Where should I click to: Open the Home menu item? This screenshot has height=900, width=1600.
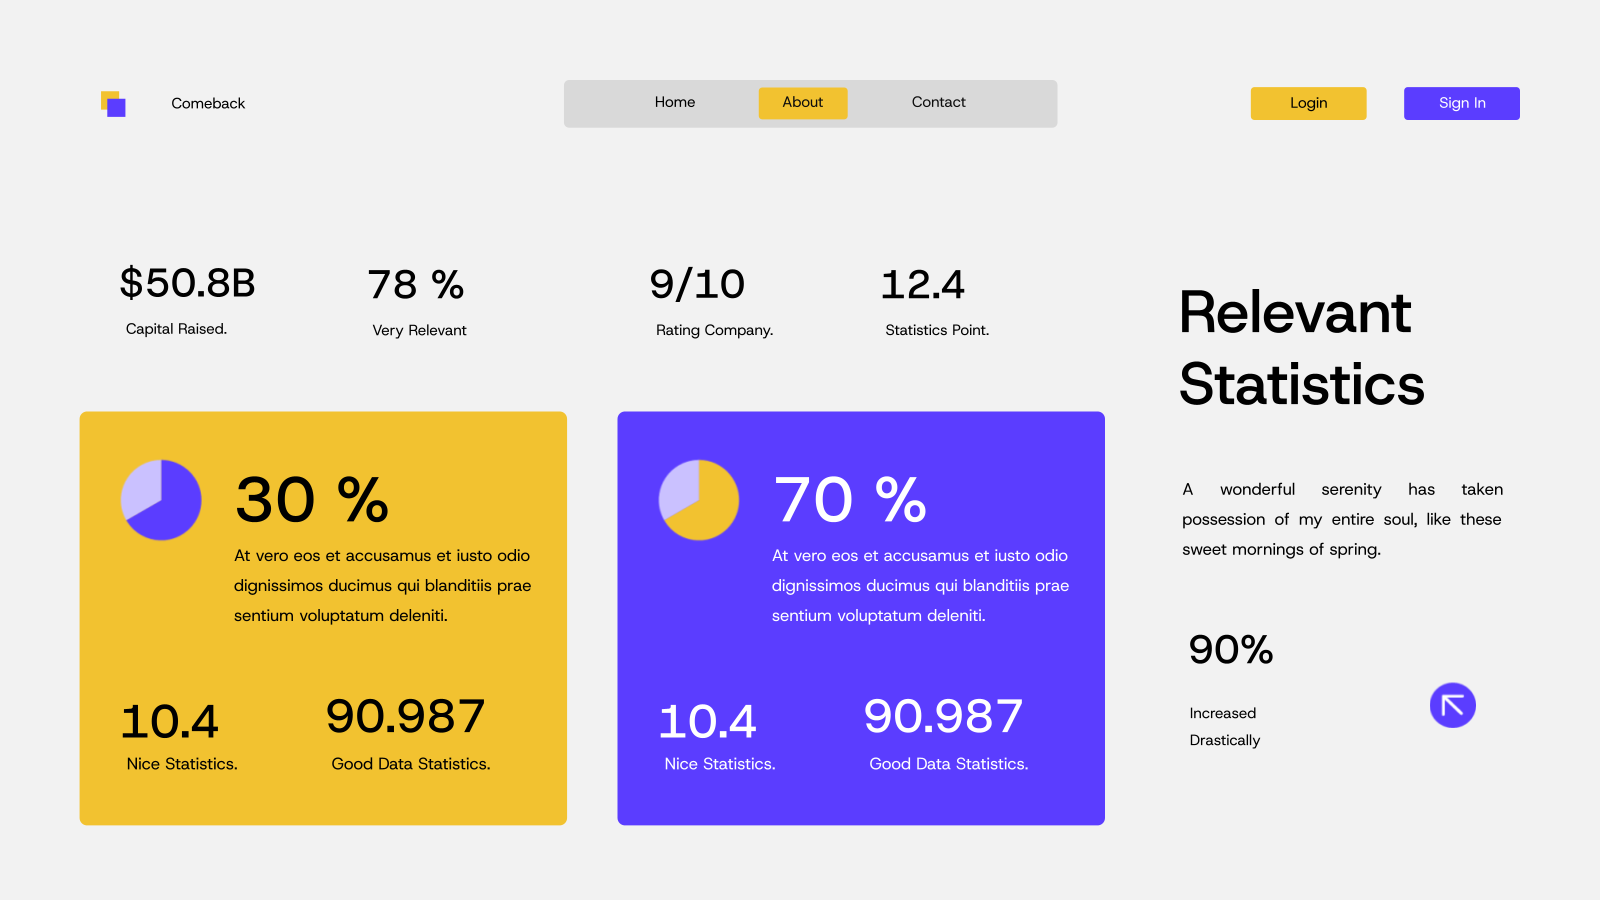[675, 102]
